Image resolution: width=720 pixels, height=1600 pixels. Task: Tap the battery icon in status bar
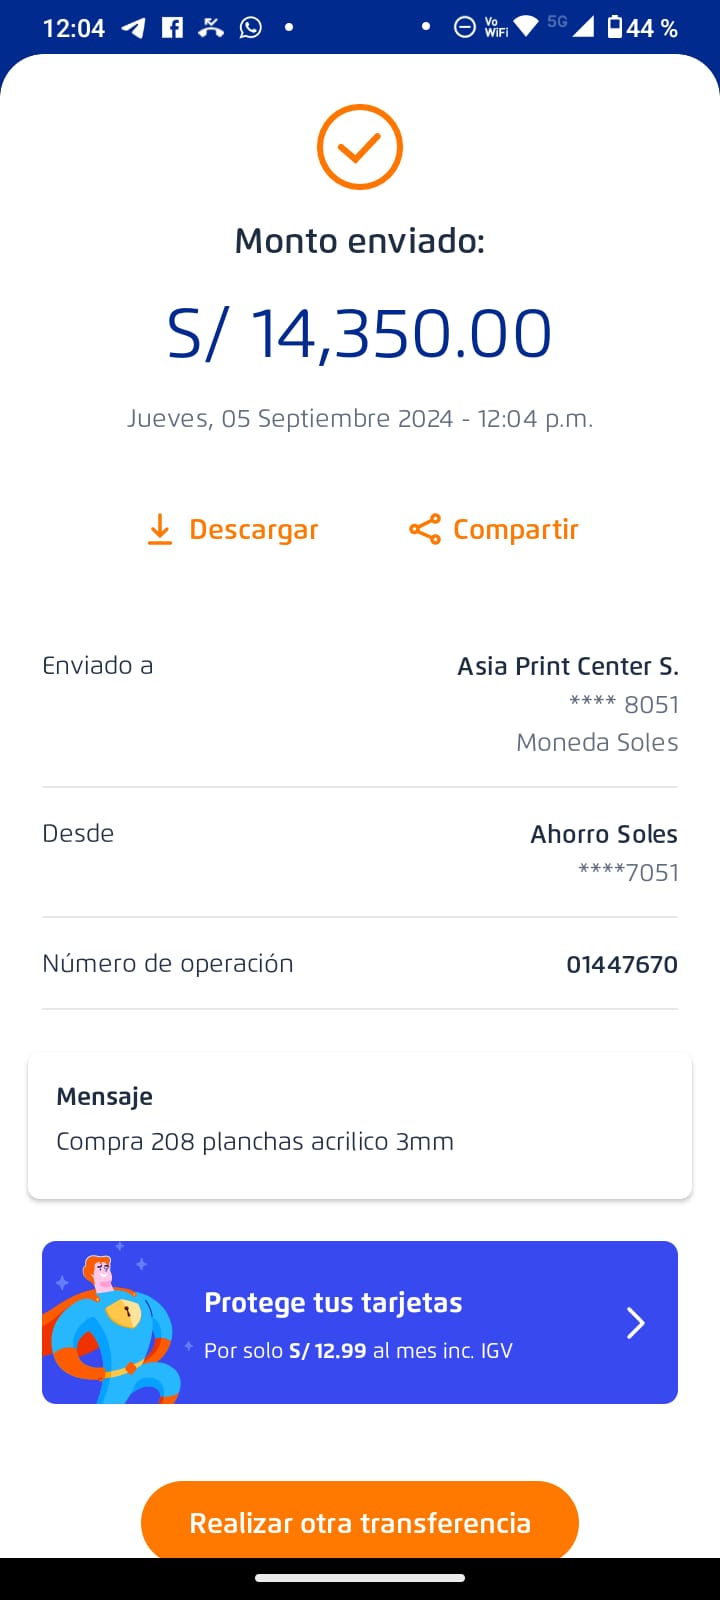[x=615, y=28]
